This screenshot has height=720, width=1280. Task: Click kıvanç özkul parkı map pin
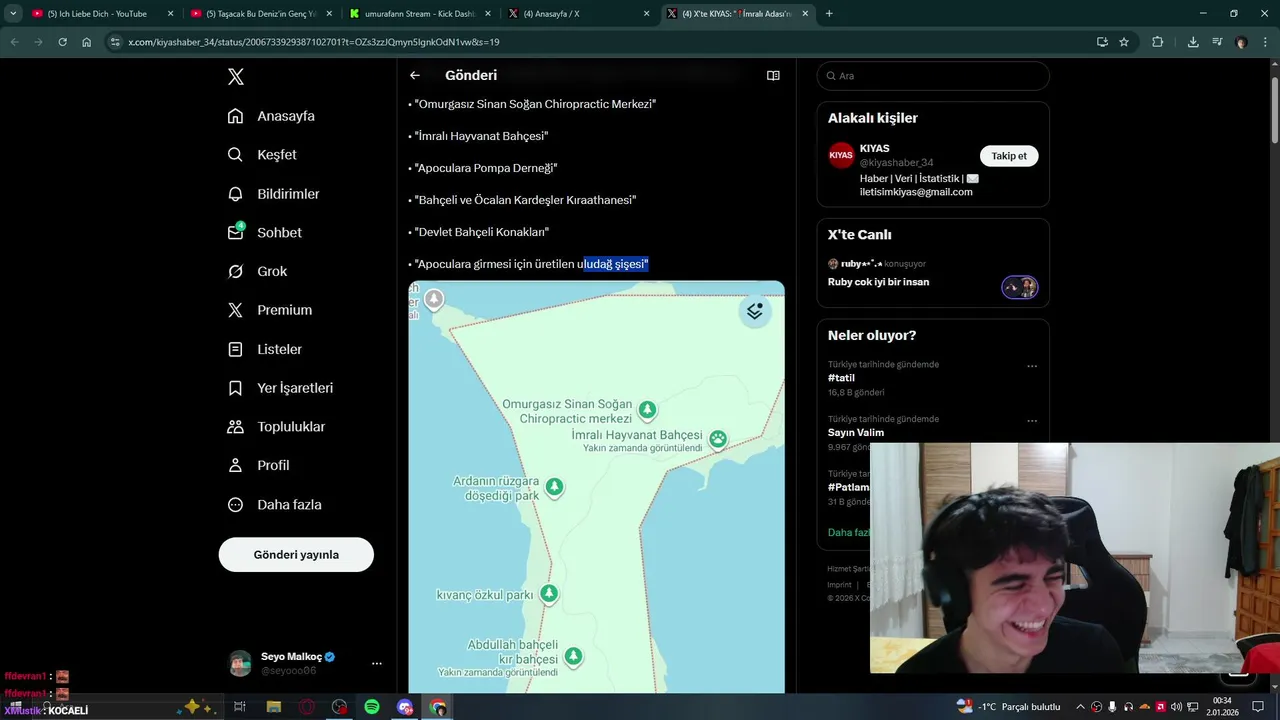tap(548, 594)
